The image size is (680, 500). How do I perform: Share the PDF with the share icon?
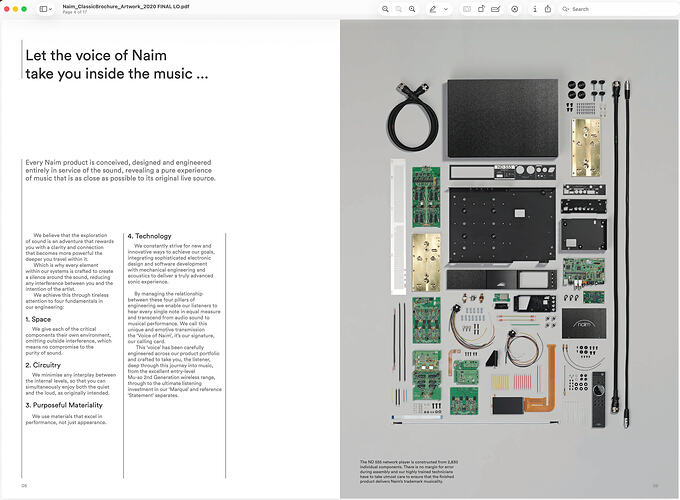(548, 9)
